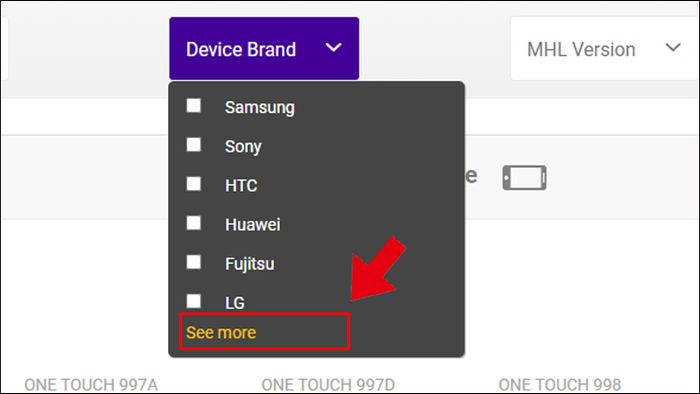
Task: Collapse the Device Brand dropdown
Action: tap(264, 49)
